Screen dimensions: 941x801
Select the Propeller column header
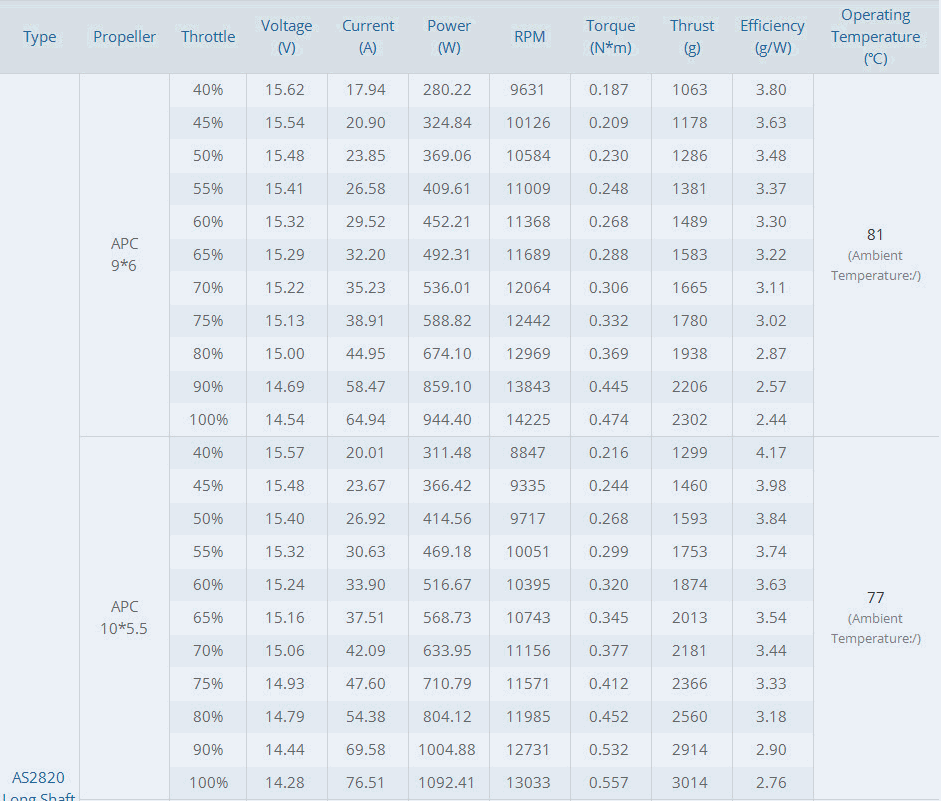tap(124, 37)
